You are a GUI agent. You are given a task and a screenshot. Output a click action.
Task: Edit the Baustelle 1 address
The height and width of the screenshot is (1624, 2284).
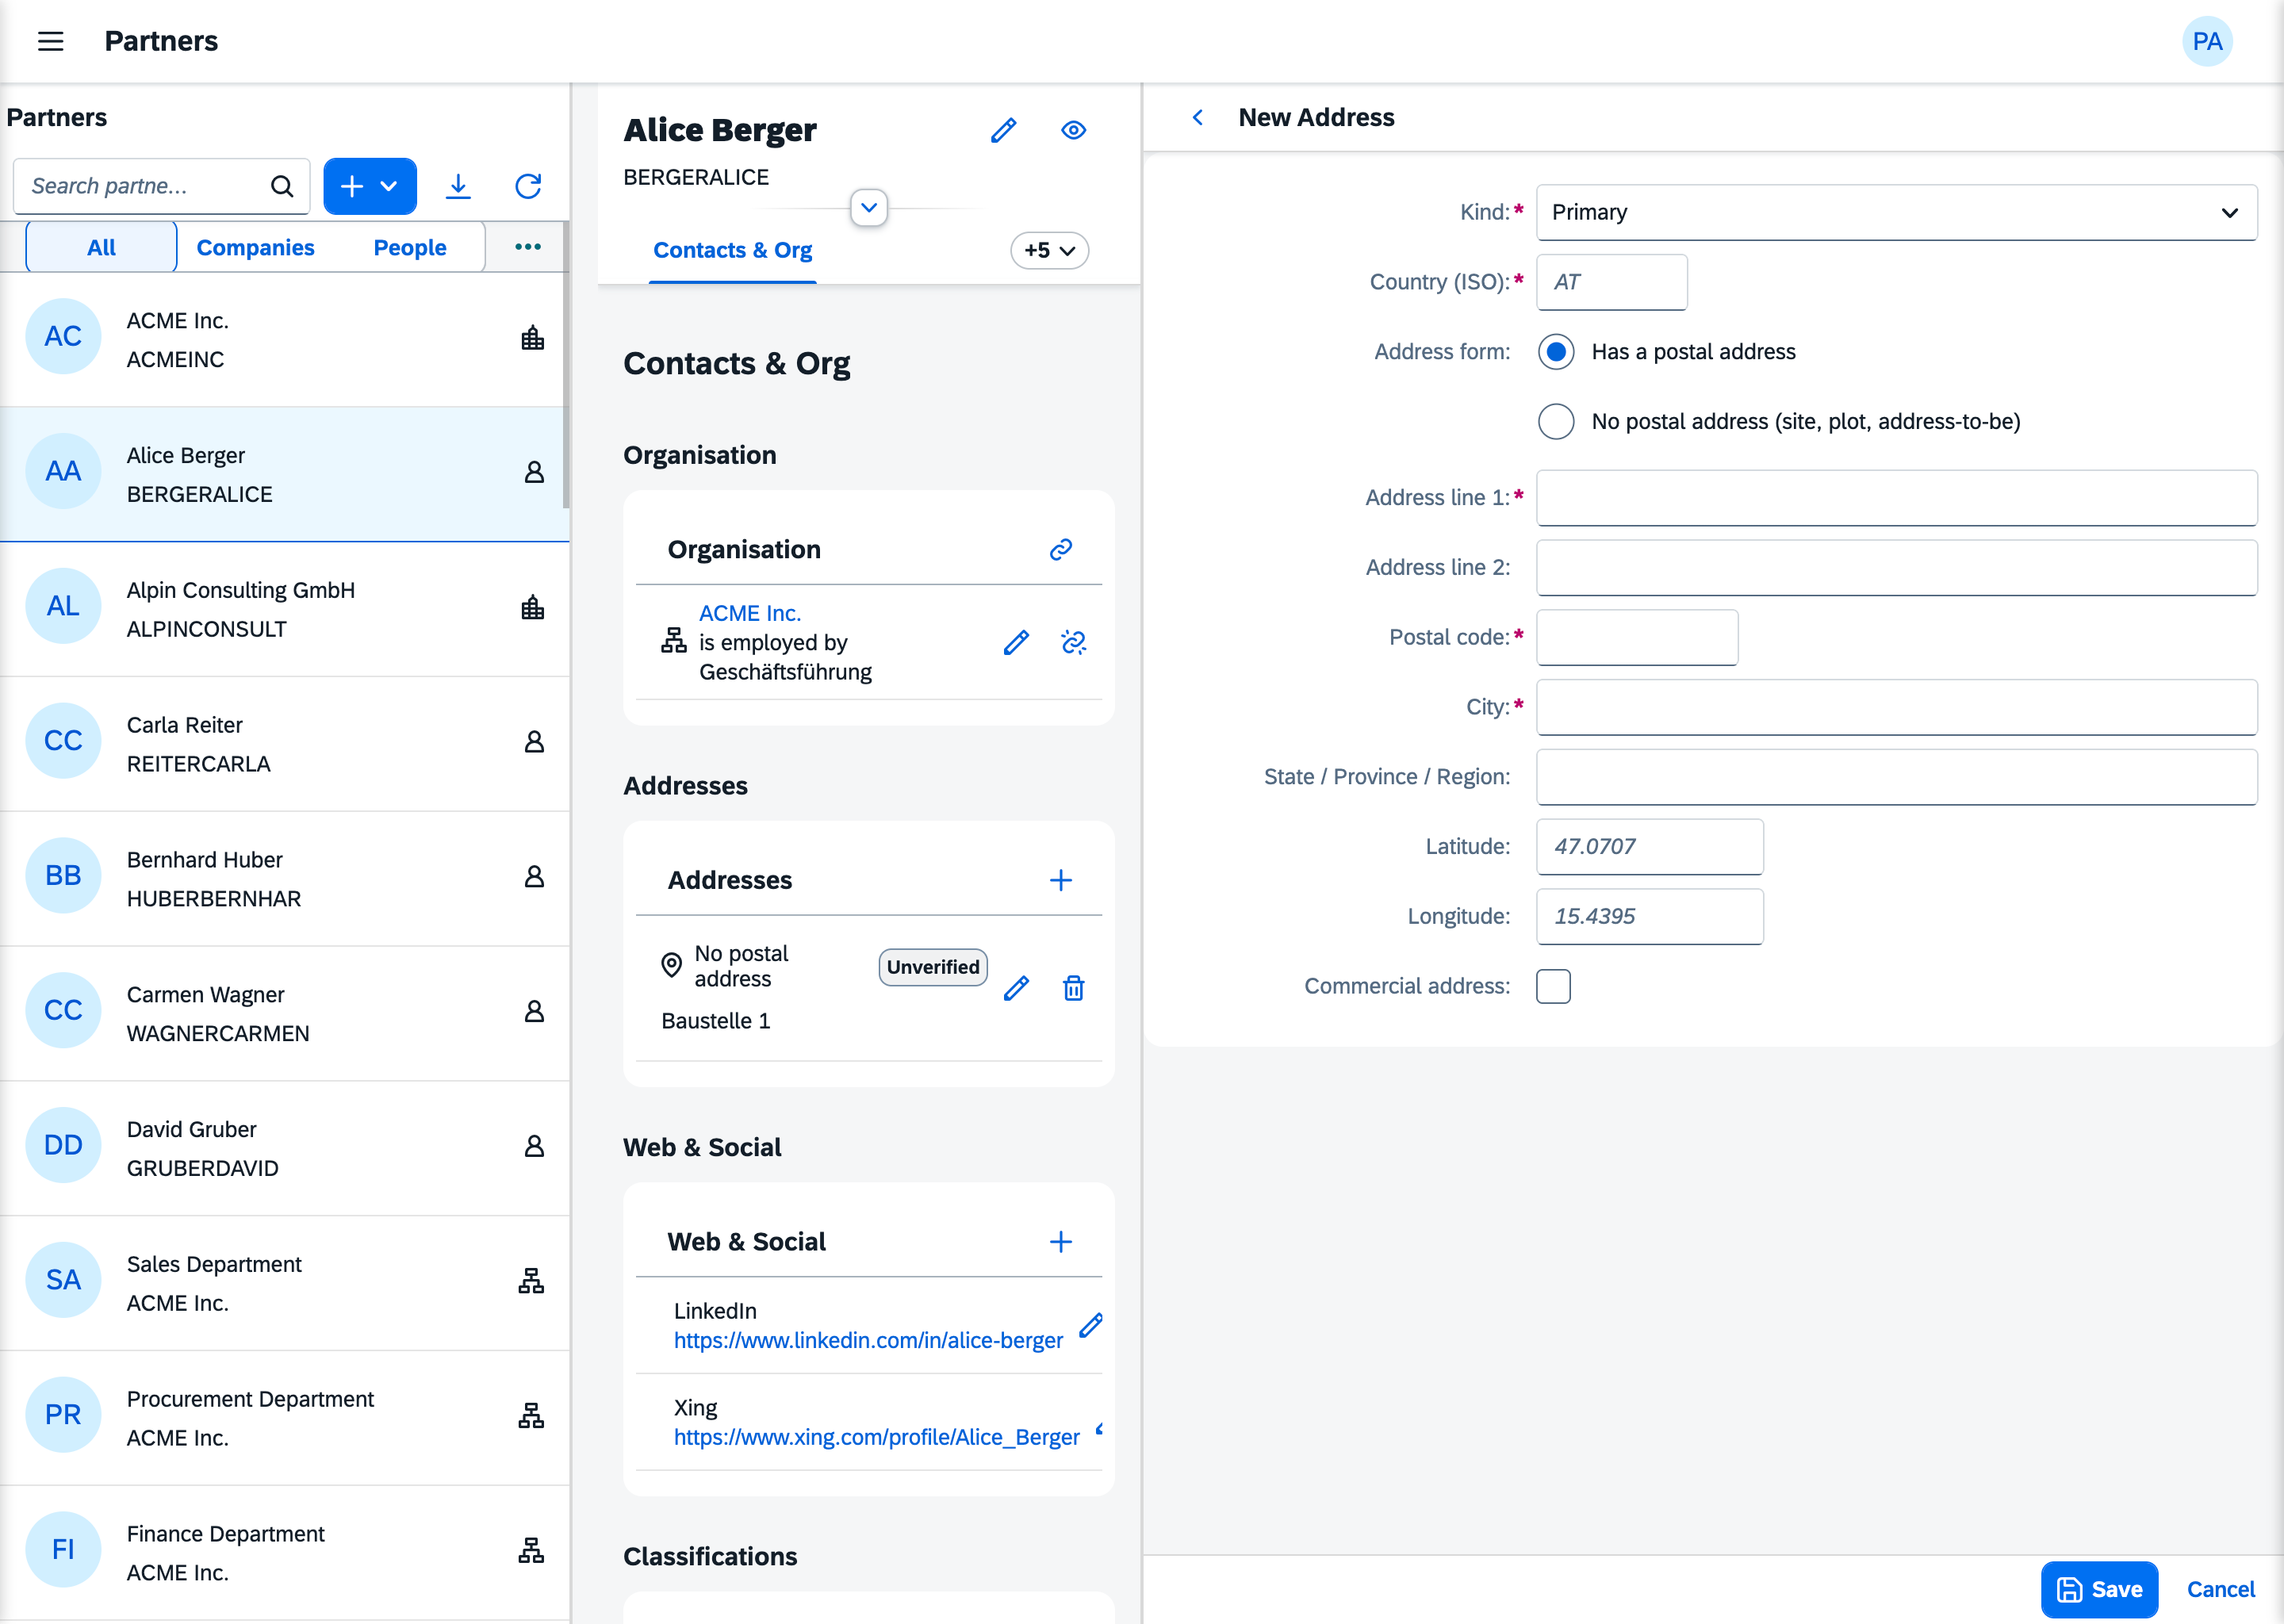[1016, 988]
